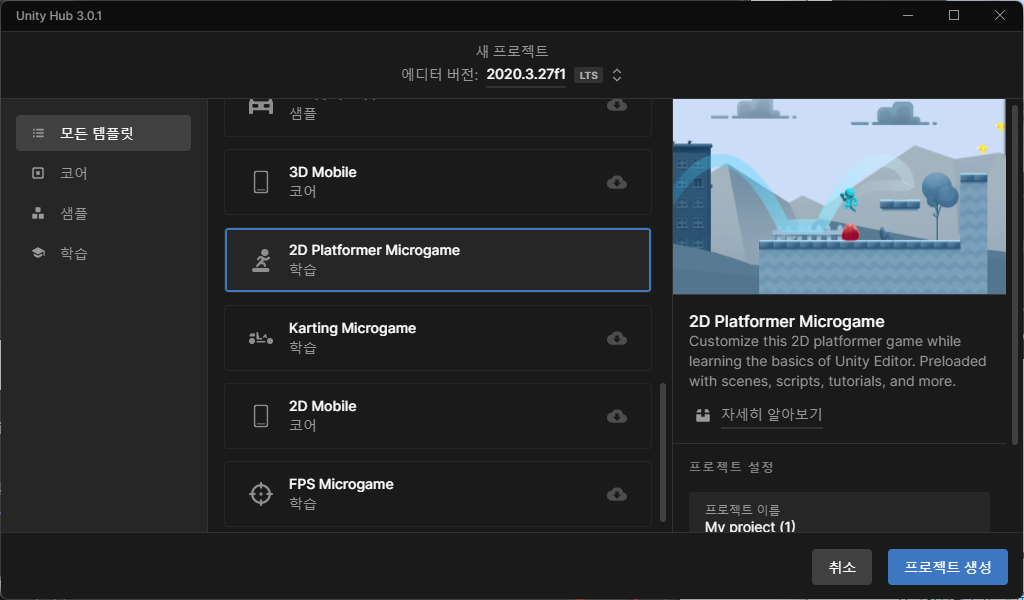Viewport: 1024px width, 600px height.
Task: Click the cloud download icon on 샘플 card
Action: (x=616, y=105)
